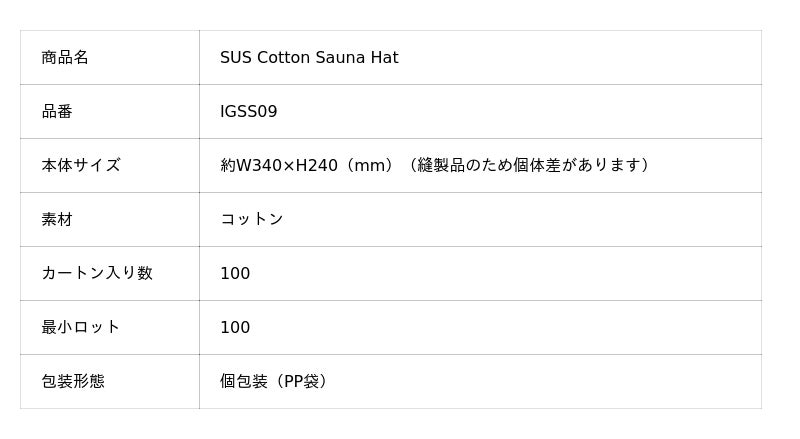
Task: Click the 本体サイズ label cell
Action: tap(81, 166)
